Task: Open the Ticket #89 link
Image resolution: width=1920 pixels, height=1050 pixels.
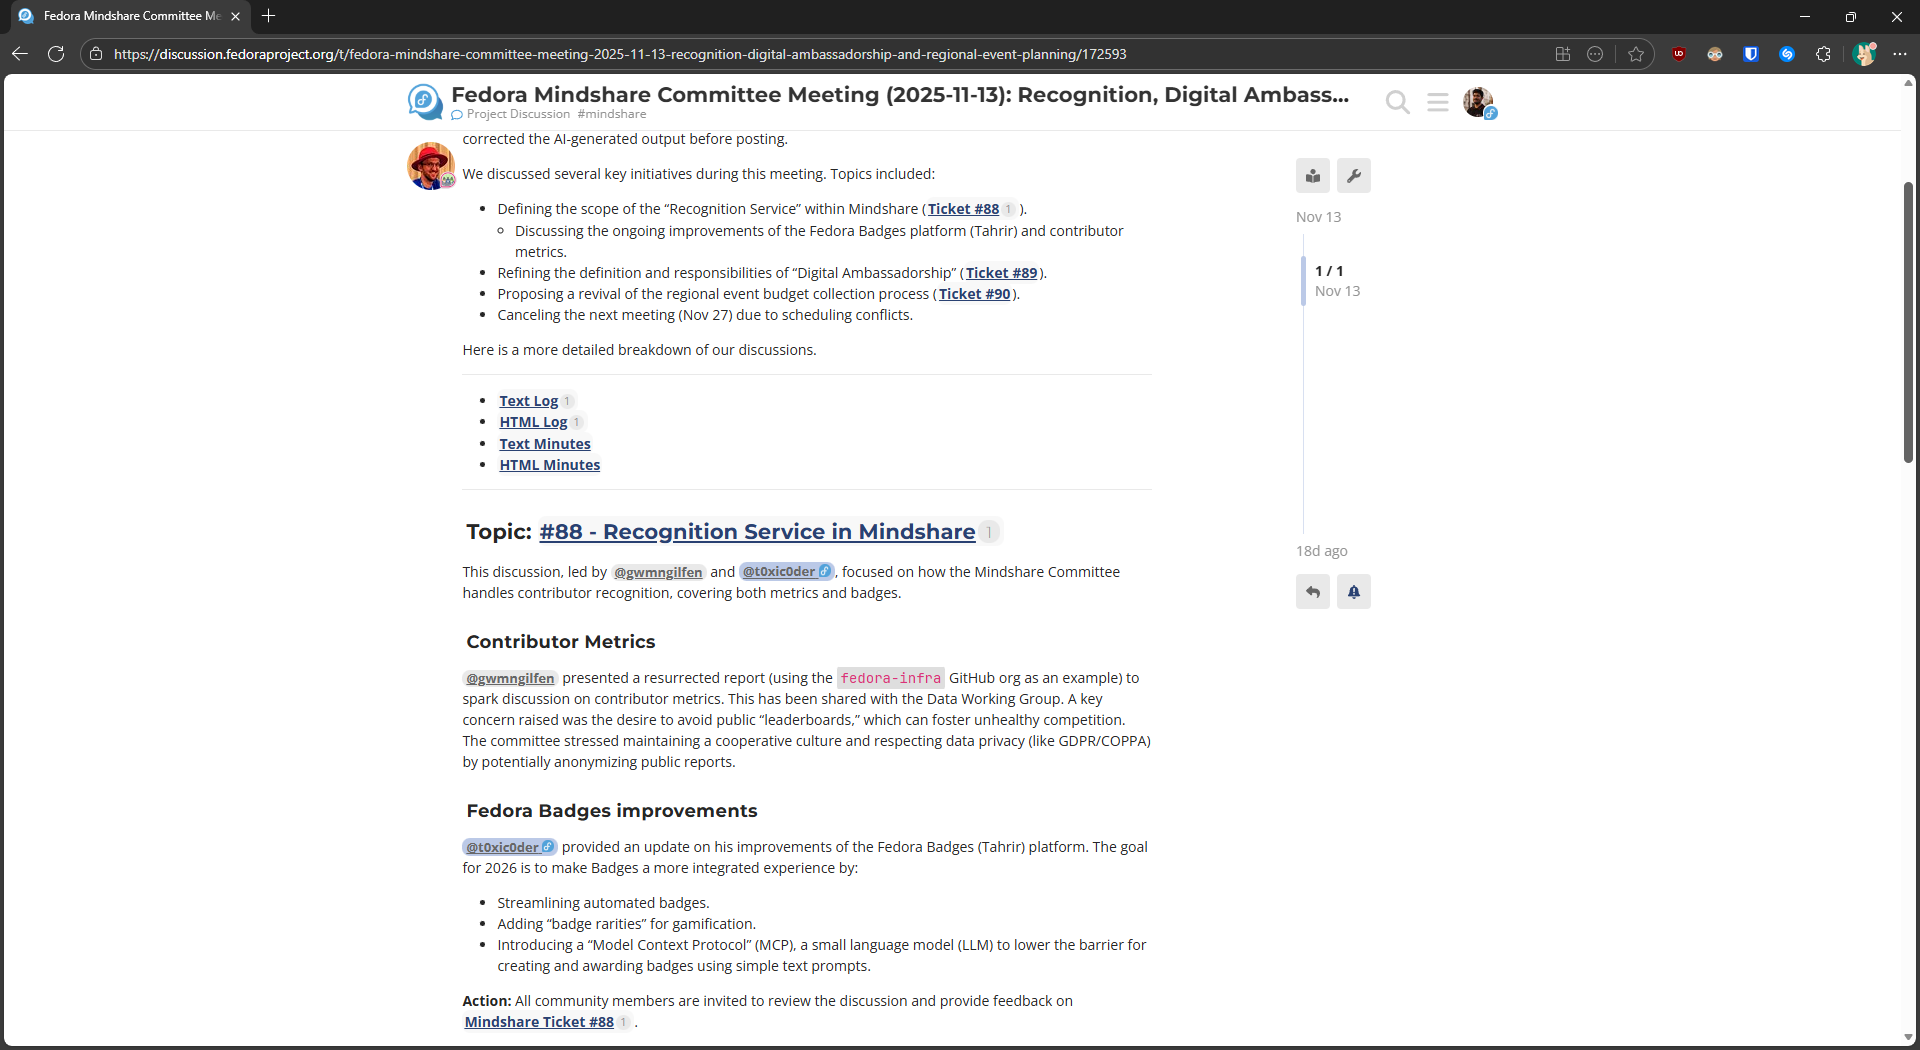Action: [1001, 273]
